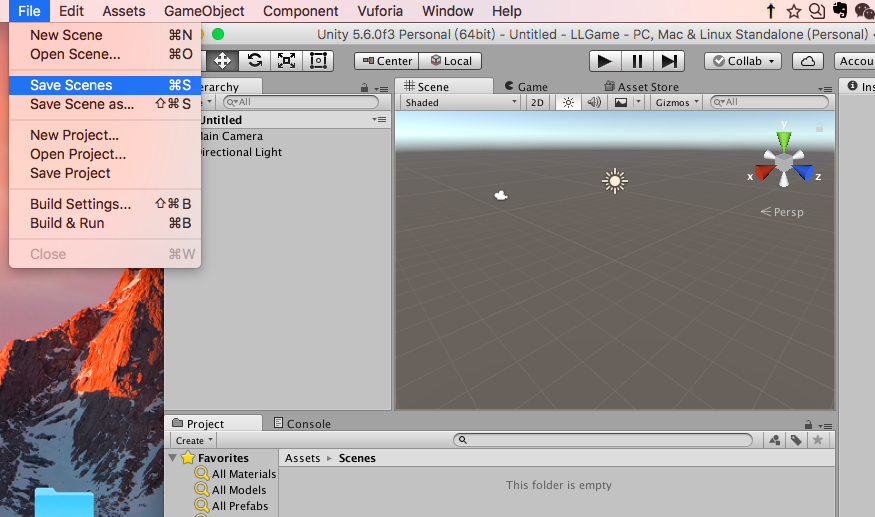Search by Type filter icon
The image size is (875, 517).
775,440
